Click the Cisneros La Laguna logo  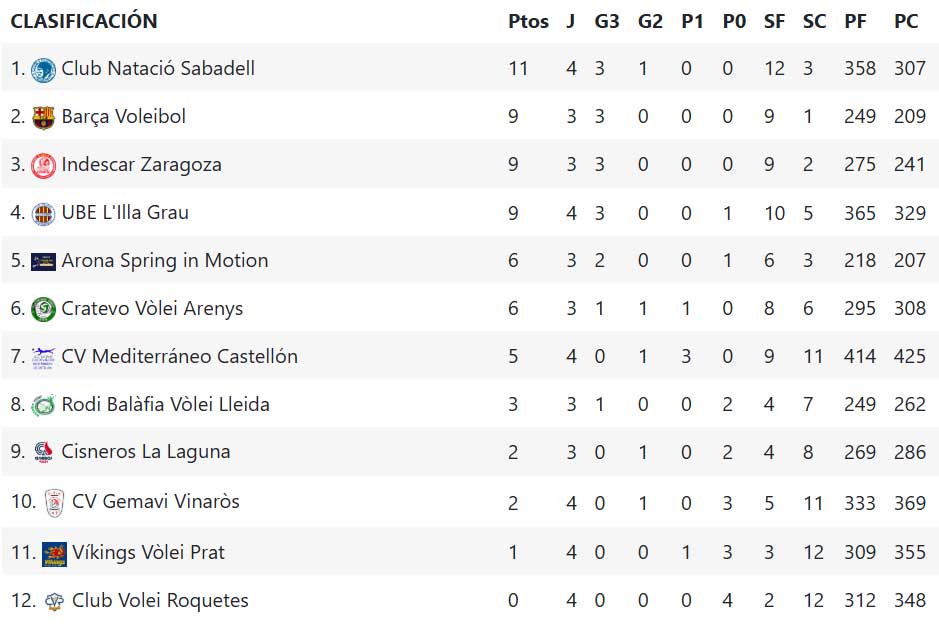43,453
